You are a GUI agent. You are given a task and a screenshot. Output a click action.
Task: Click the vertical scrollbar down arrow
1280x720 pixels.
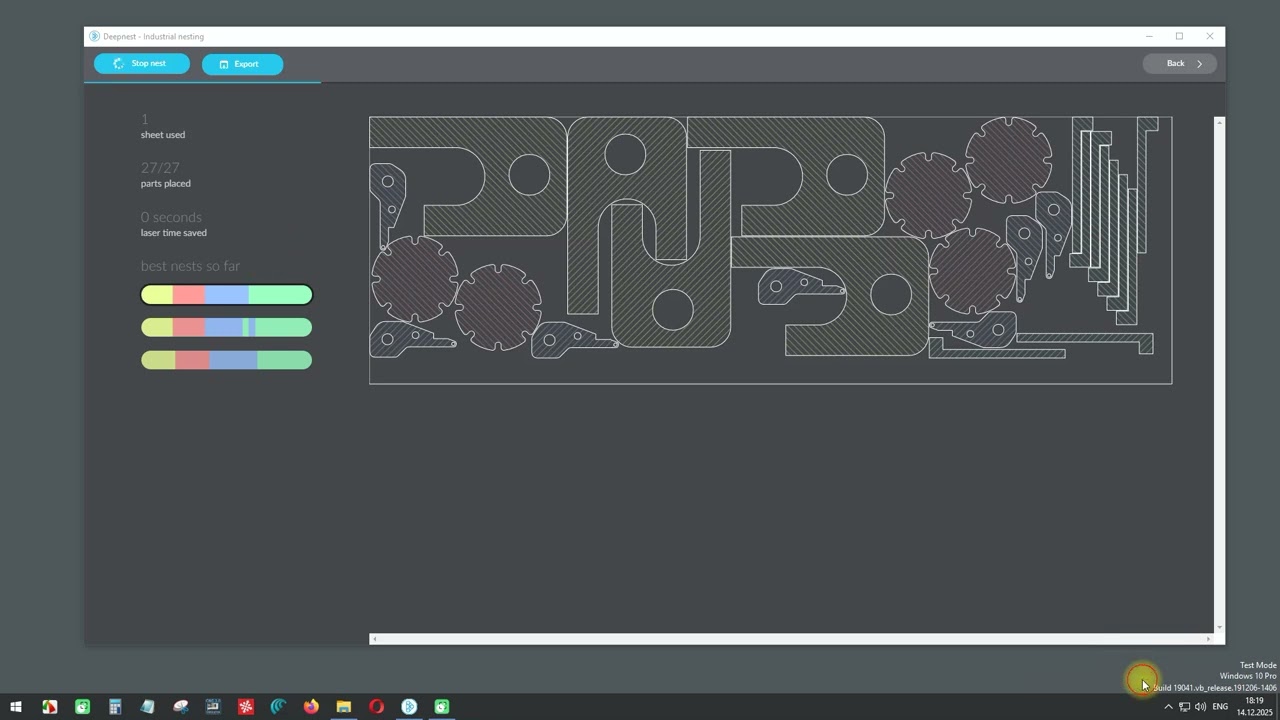[x=1219, y=627]
